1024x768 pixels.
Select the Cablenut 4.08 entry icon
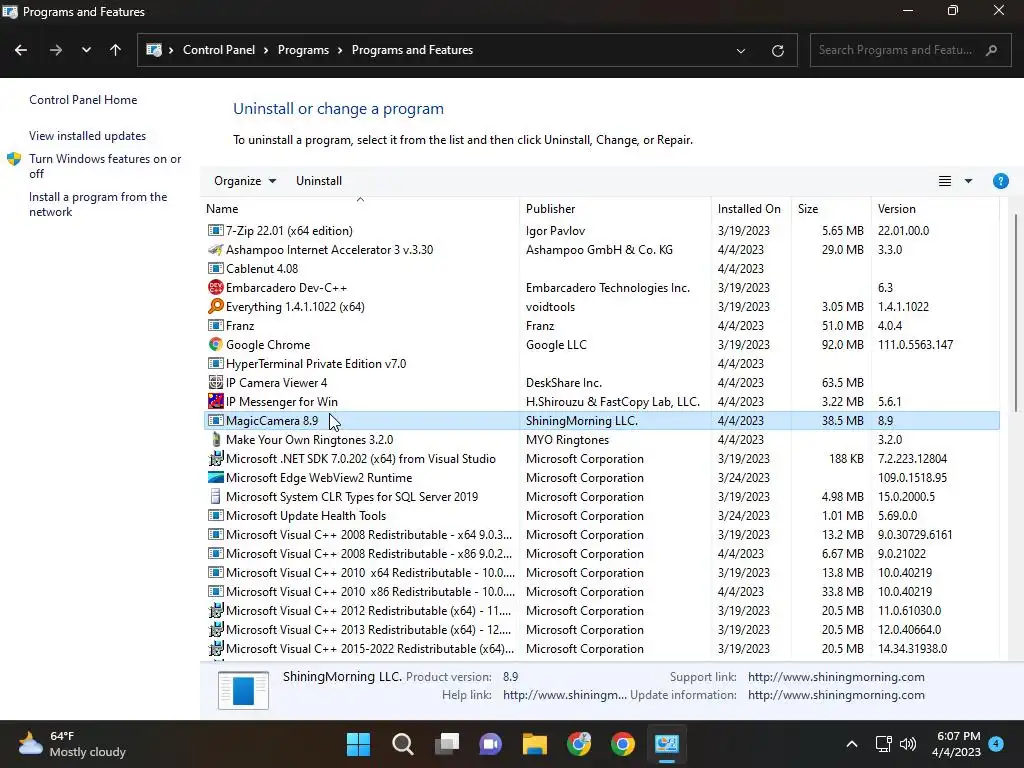pyautogui.click(x=216, y=268)
